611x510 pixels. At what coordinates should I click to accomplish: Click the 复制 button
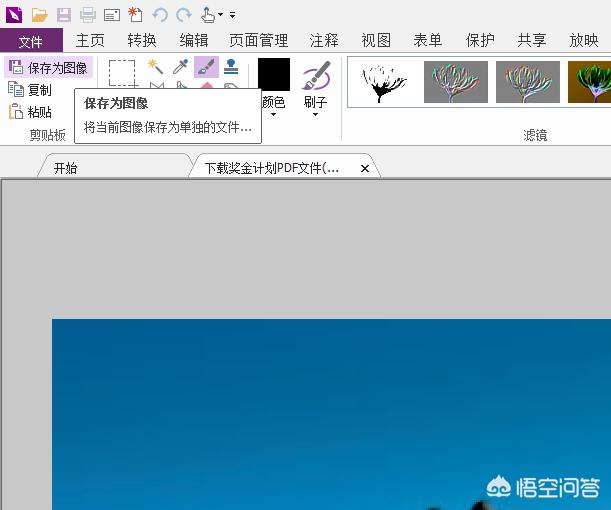tap(30, 90)
